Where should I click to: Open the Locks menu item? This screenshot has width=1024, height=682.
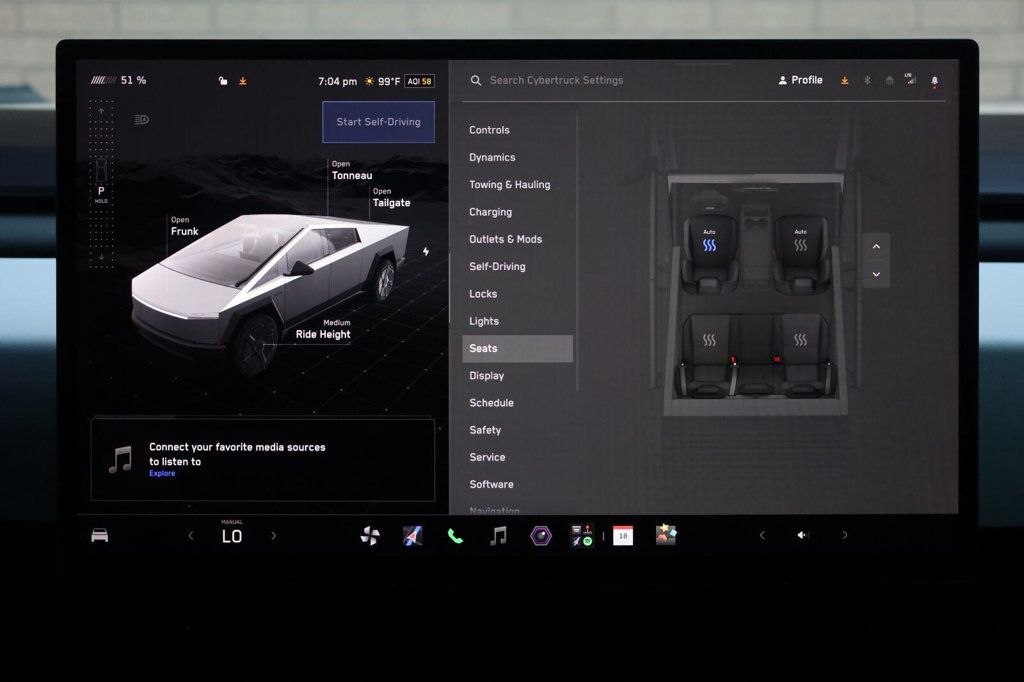[483, 294]
